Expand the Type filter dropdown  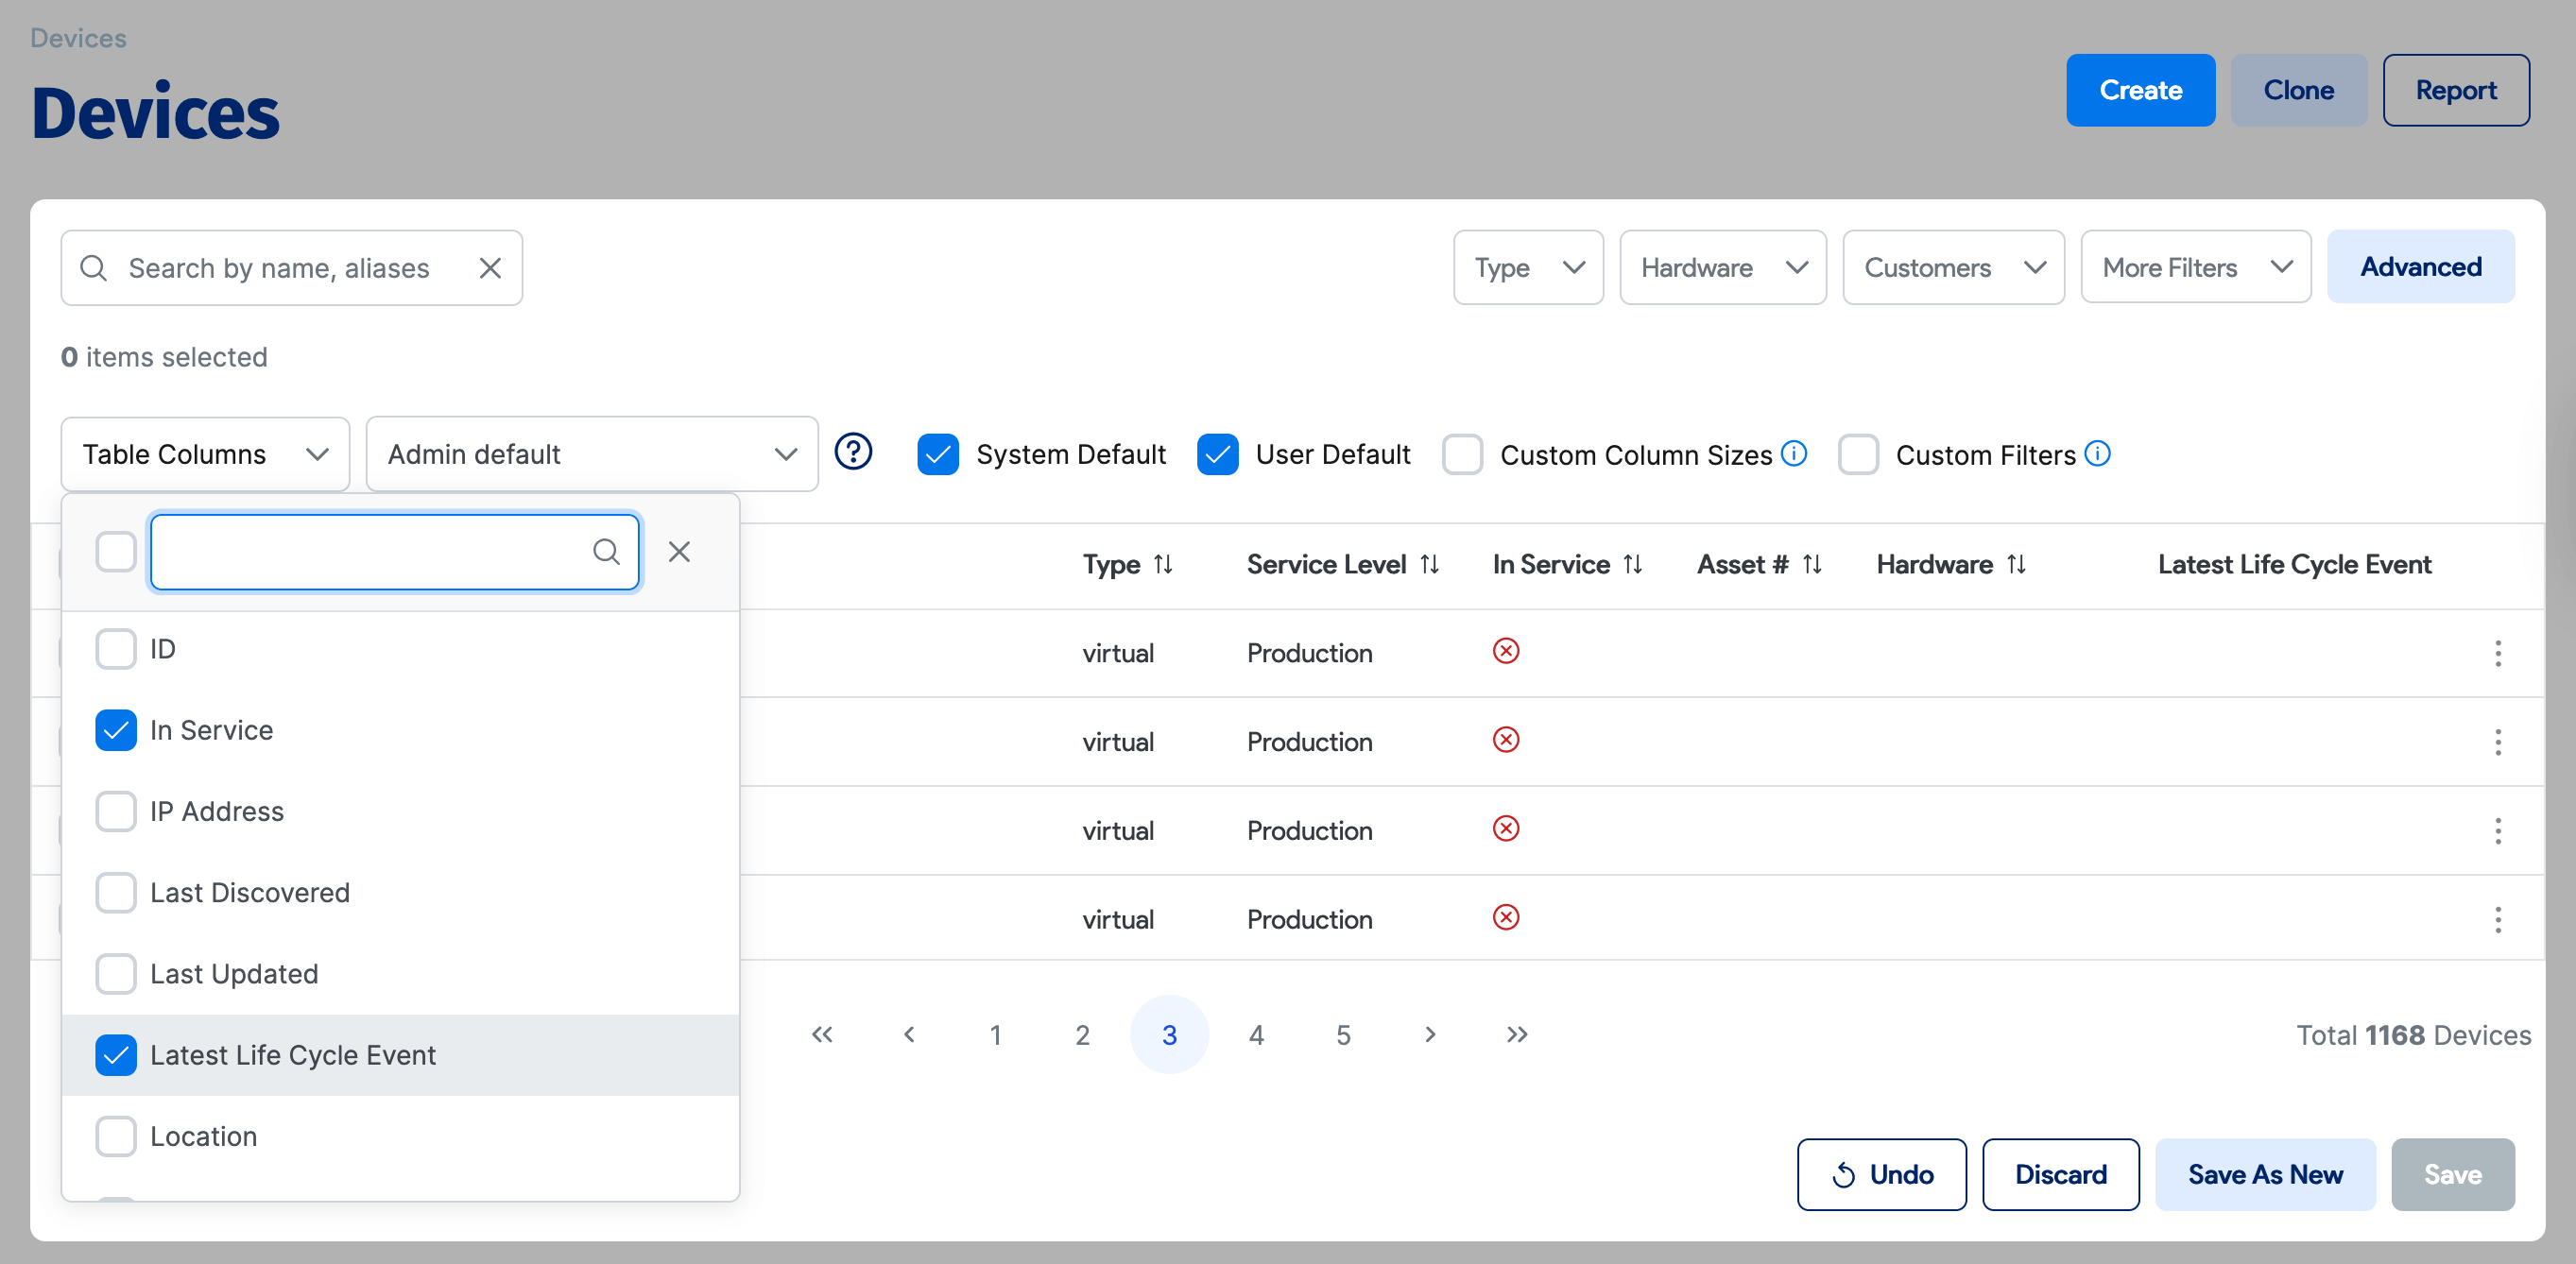pyautogui.click(x=1528, y=268)
